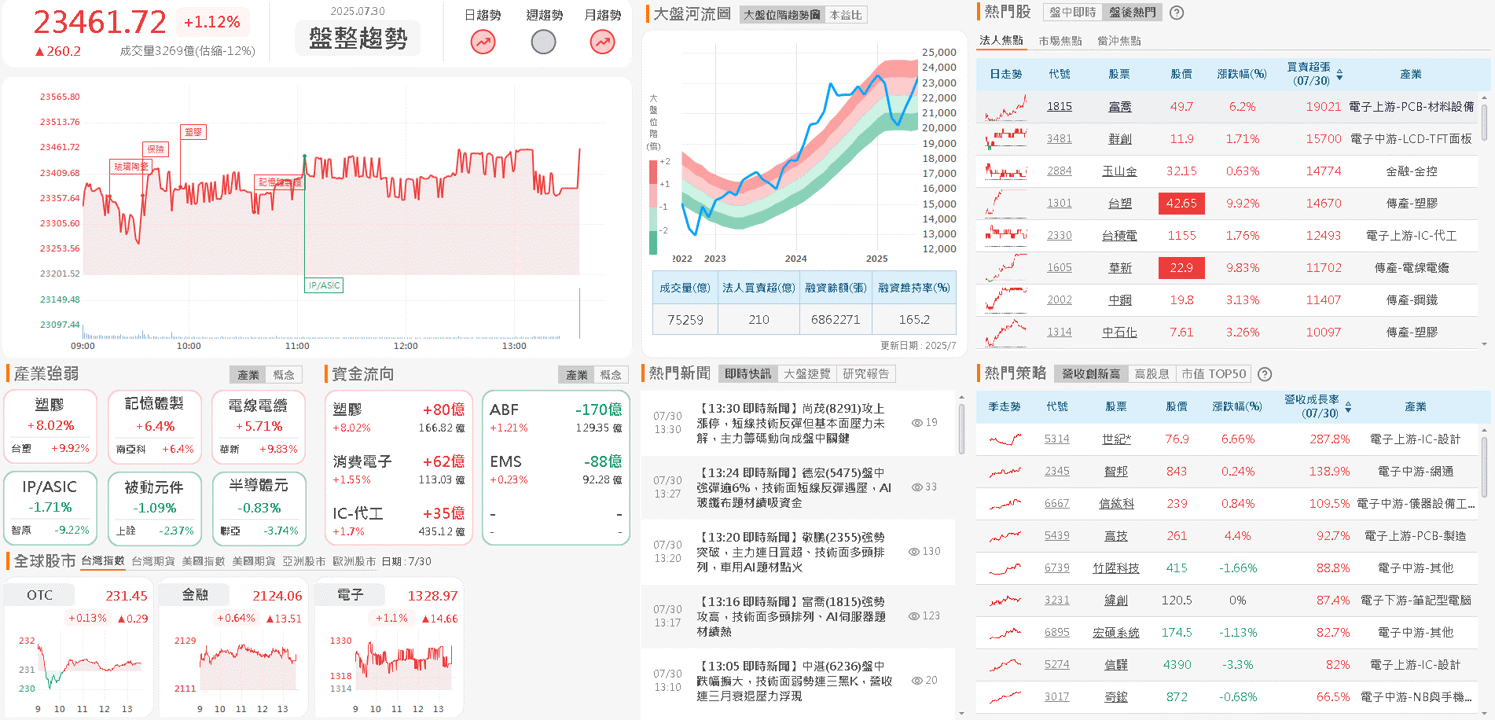1495x720 pixels.
Task: Select the 高股息 strategy tab
Action: (1152, 374)
